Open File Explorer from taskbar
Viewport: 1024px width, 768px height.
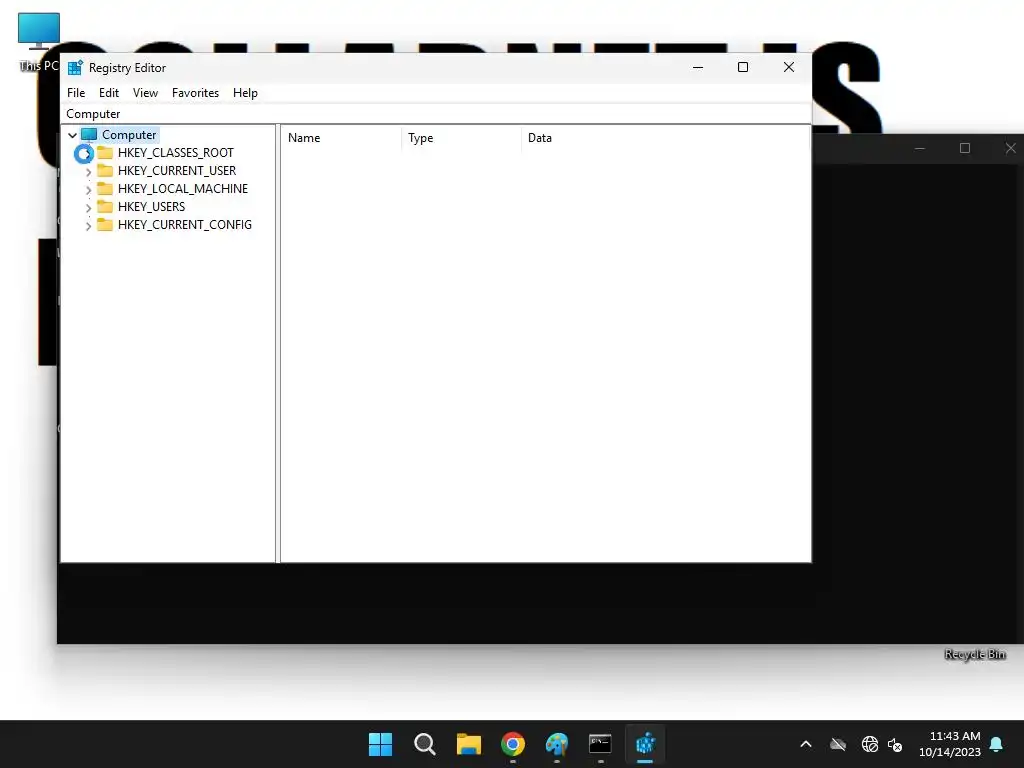coord(469,744)
